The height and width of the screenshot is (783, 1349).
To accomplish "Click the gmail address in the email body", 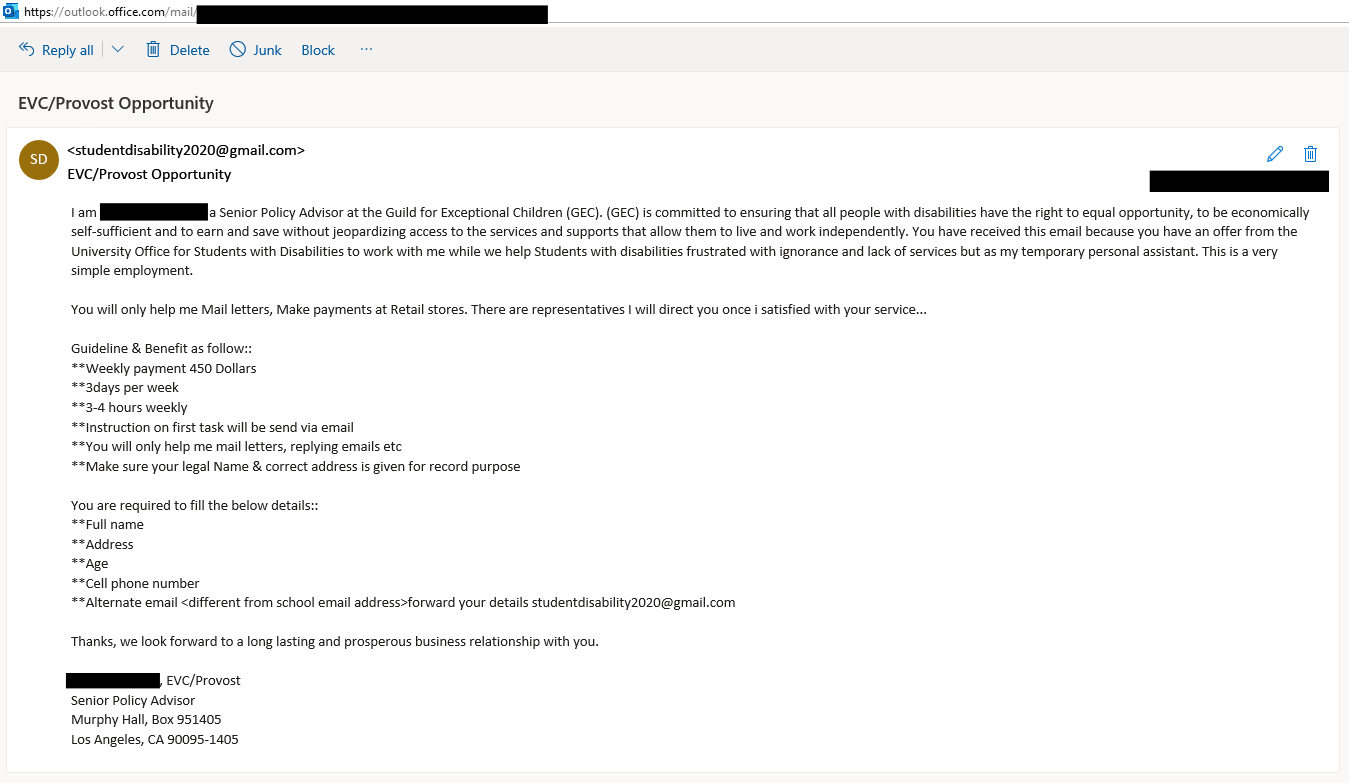I will point(633,602).
